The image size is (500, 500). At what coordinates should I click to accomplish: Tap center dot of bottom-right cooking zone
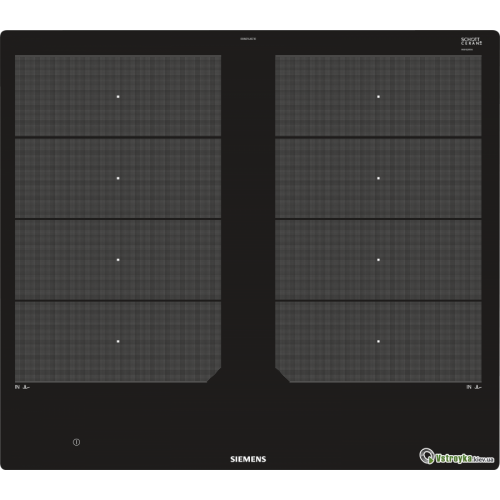tap(378, 341)
